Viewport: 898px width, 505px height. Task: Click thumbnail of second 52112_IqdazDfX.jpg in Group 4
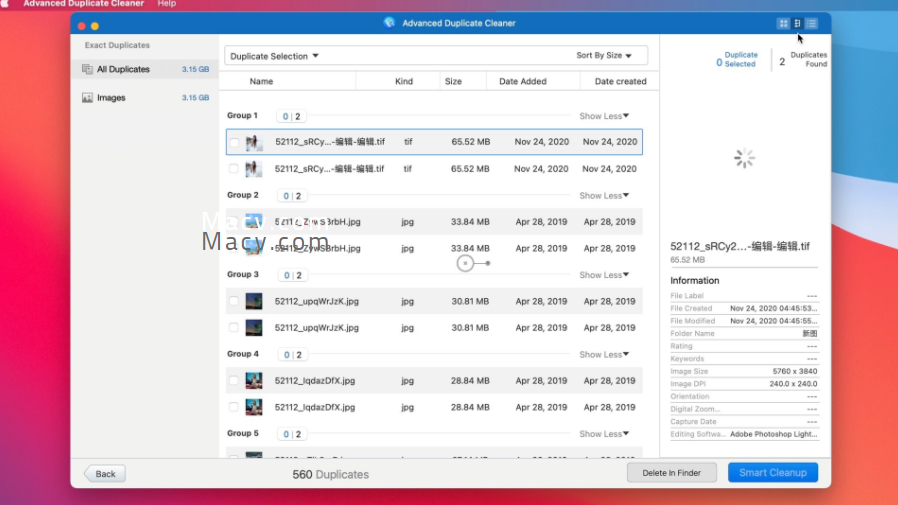tap(254, 407)
